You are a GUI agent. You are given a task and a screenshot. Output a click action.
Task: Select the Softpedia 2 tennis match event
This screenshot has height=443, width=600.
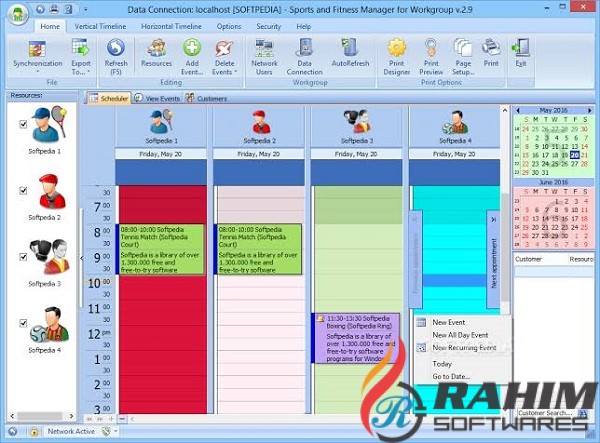[x=259, y=249]
